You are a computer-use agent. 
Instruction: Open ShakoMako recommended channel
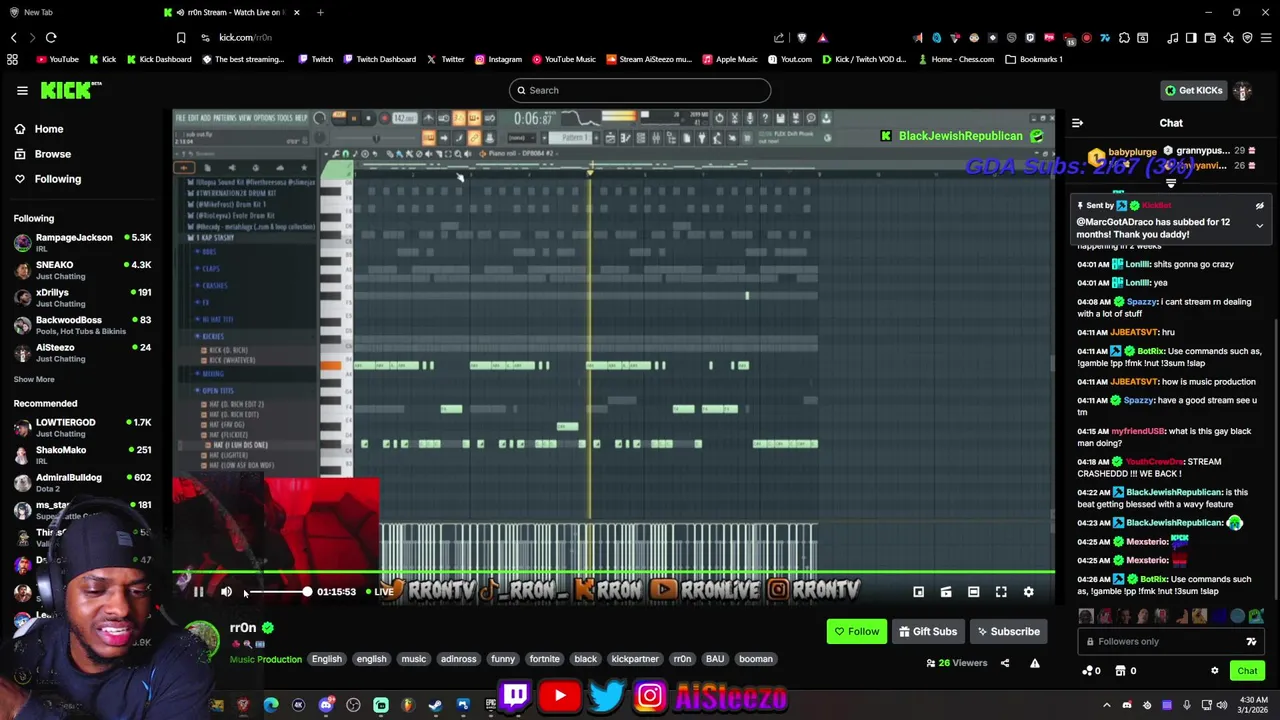coord(82,454)
